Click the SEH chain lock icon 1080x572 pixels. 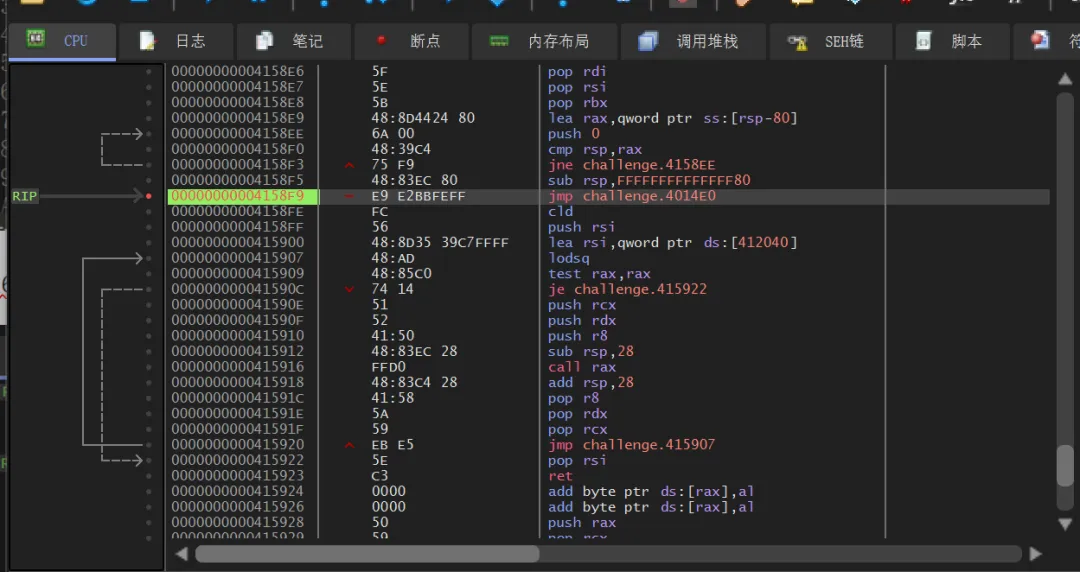tap(797, 43)
